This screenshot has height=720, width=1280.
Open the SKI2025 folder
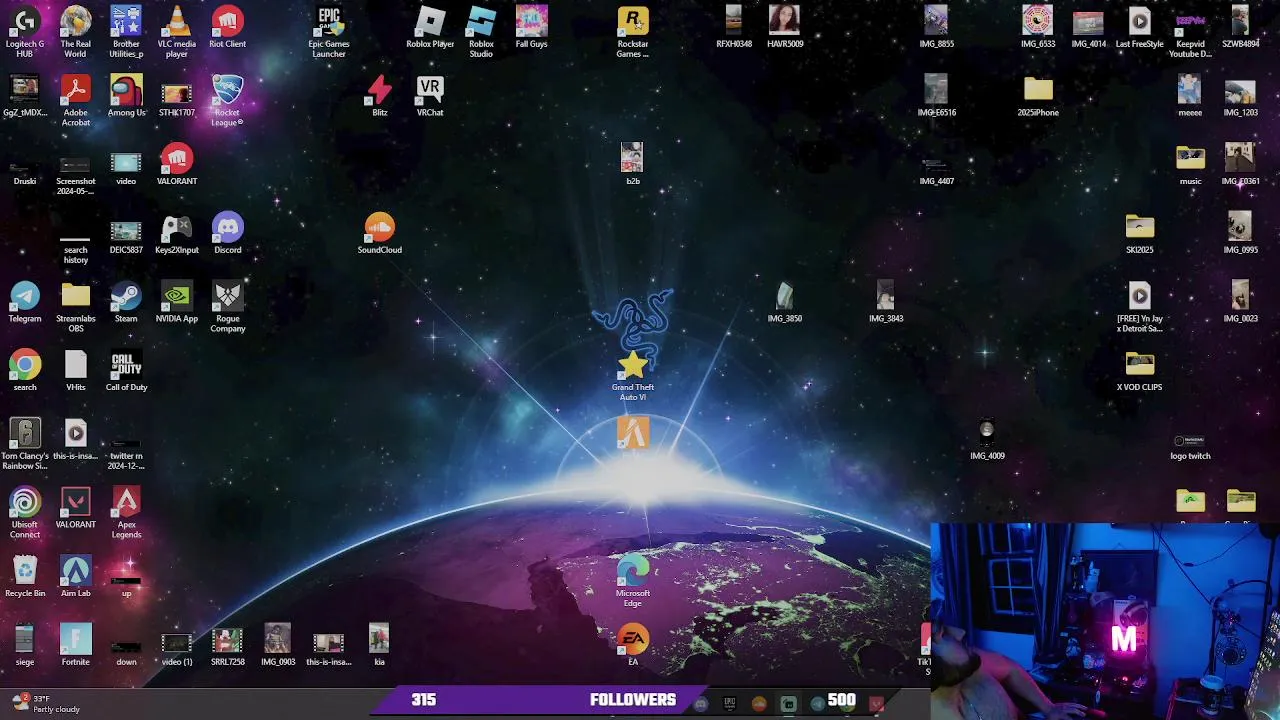click(1140, 234)
